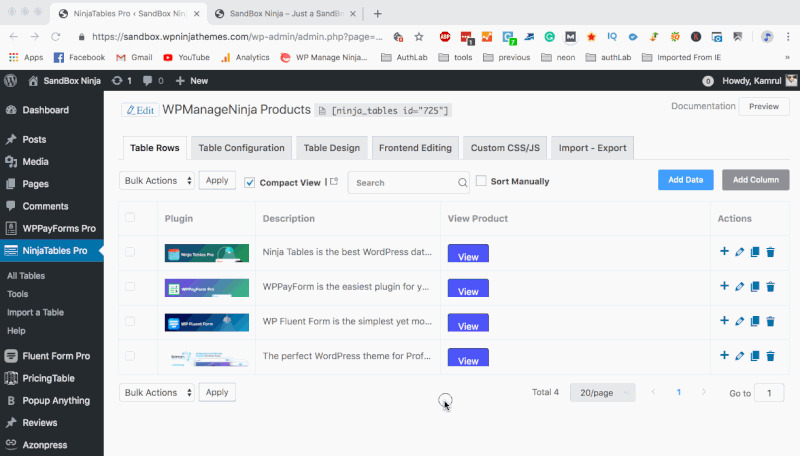Edit the WP Fluent Form row
This screenshot has height=456, width=800.
point(739,321)
